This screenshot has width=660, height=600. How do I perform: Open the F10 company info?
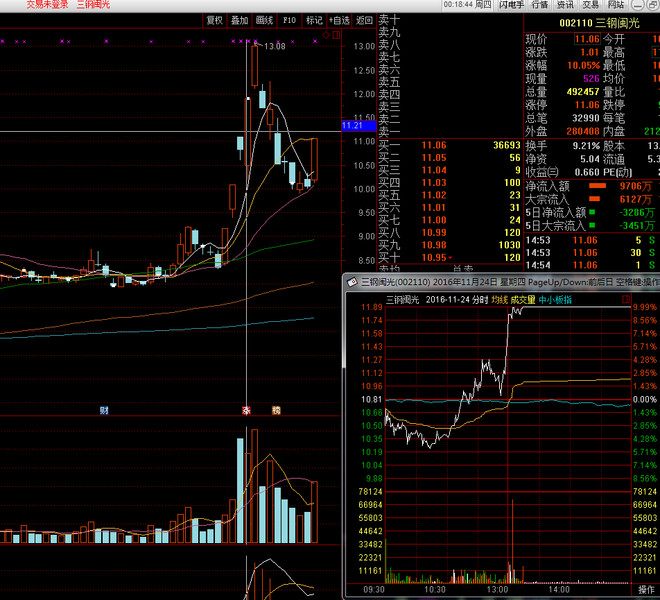pyautogui.click(x=289, y=20)
